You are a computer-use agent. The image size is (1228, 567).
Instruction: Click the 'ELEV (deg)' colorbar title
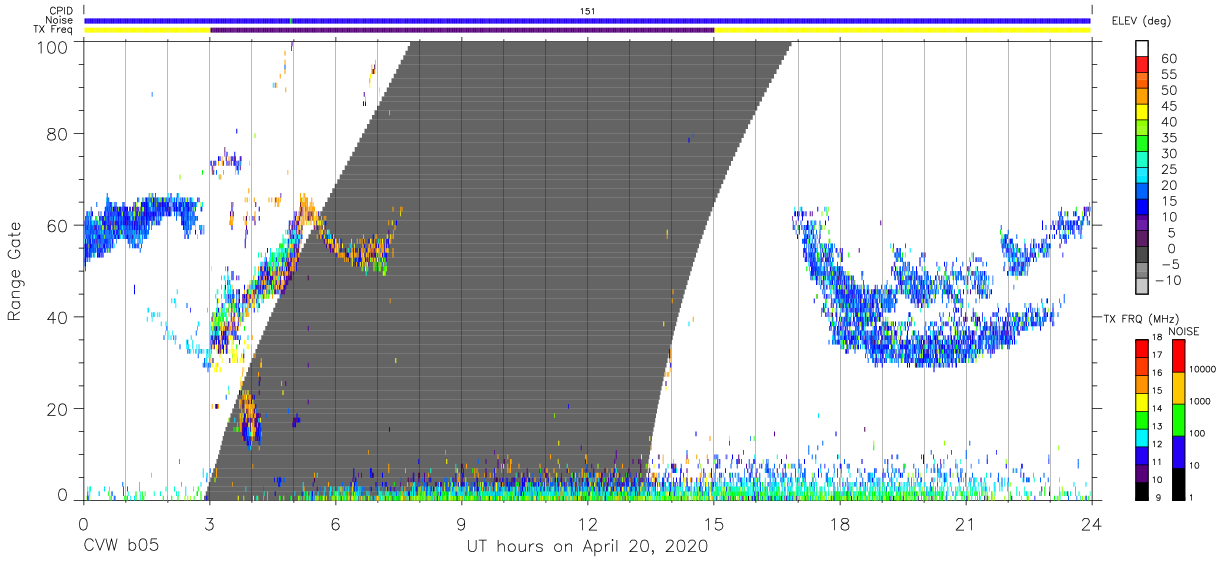tap(1141, 21)
